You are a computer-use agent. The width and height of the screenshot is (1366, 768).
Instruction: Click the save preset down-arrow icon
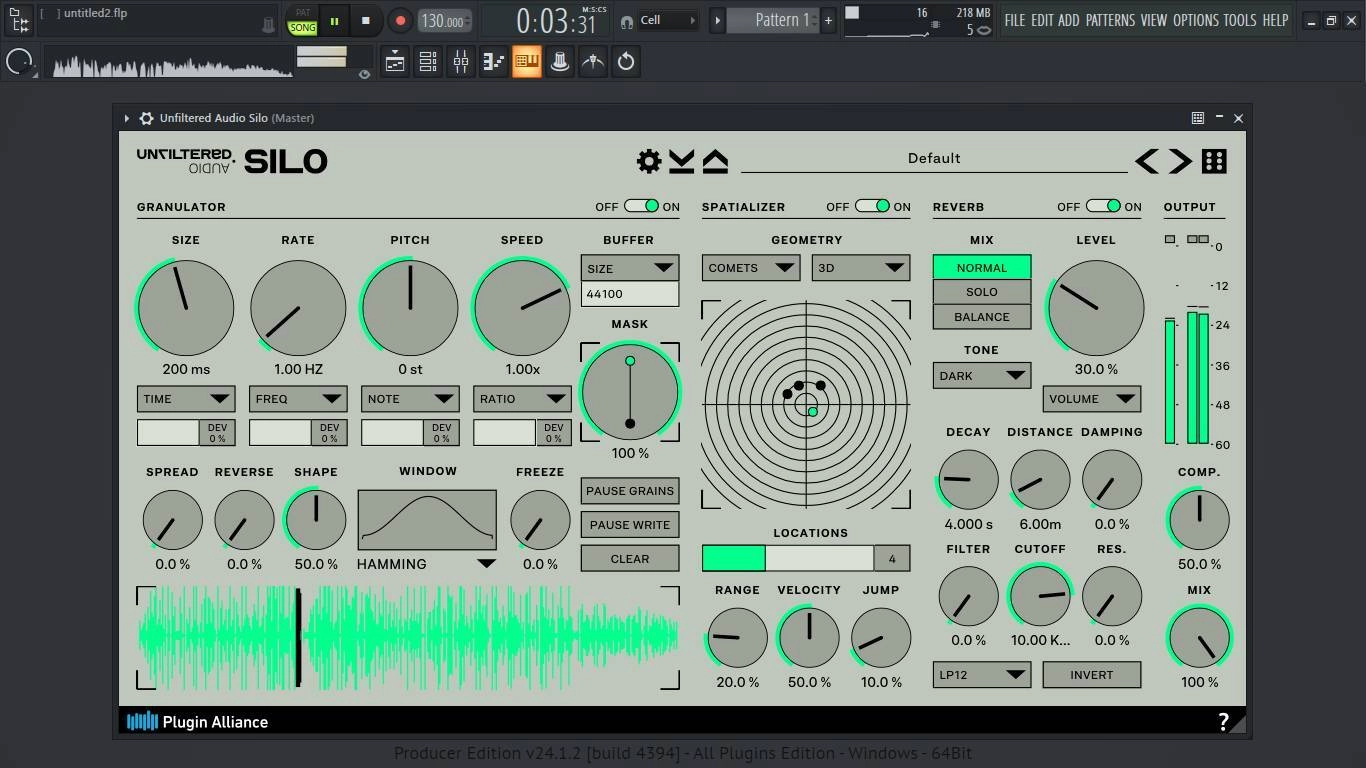[682, 161]
